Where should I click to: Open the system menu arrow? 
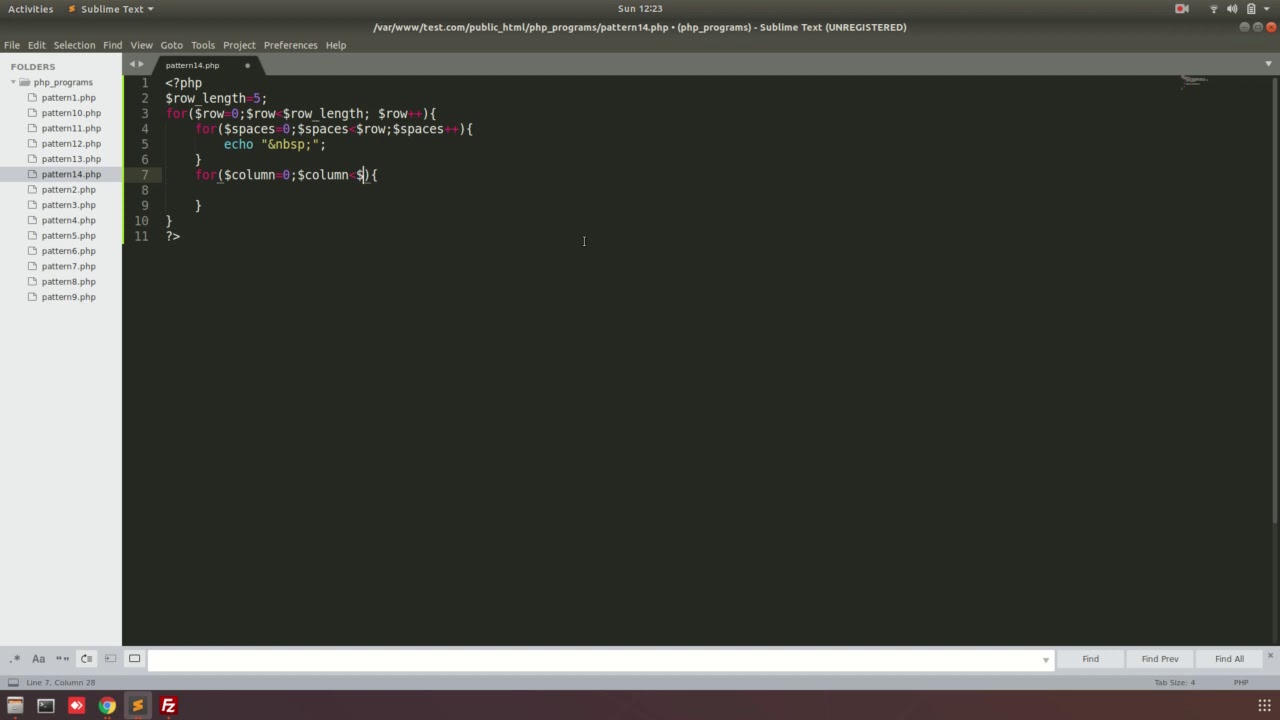[1267, 9]
